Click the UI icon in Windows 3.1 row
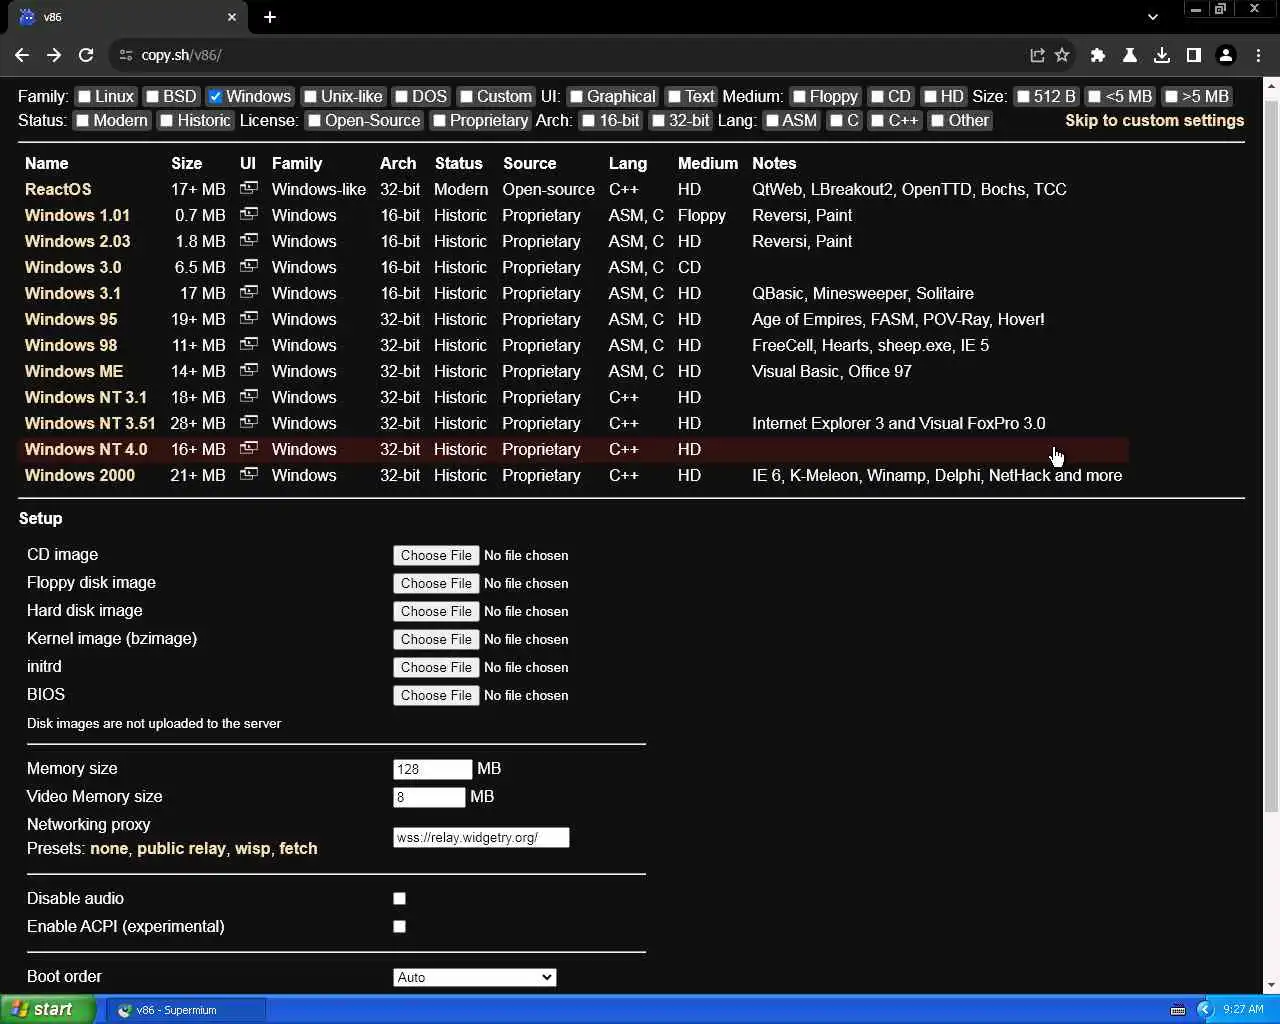Screen dimensions: 1280x1024 pos(249,292)
